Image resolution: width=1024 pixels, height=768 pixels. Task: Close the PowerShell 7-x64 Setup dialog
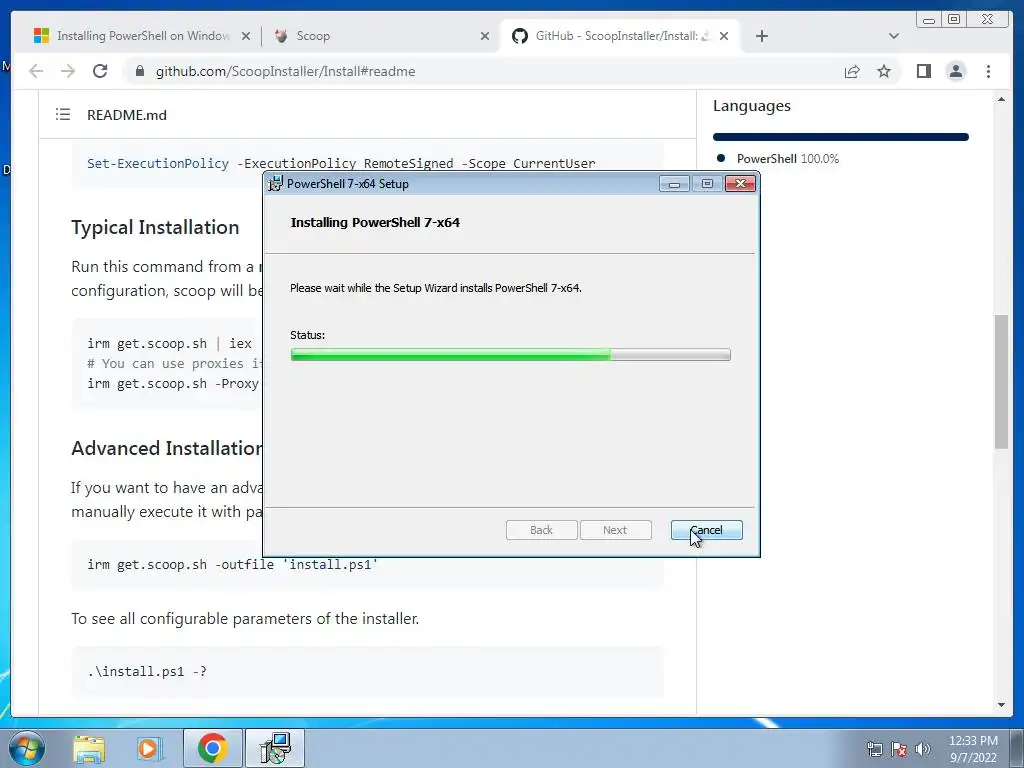(x=741, y=184)
